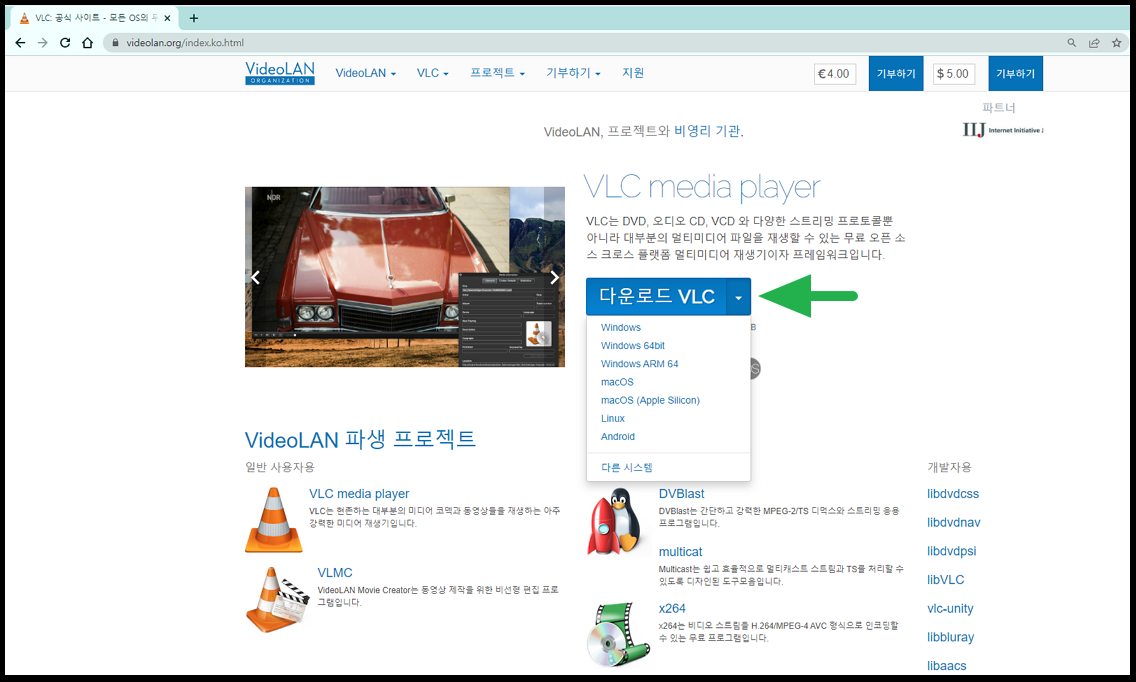Open 다른 시스템 in download menu

pos(627,467)
